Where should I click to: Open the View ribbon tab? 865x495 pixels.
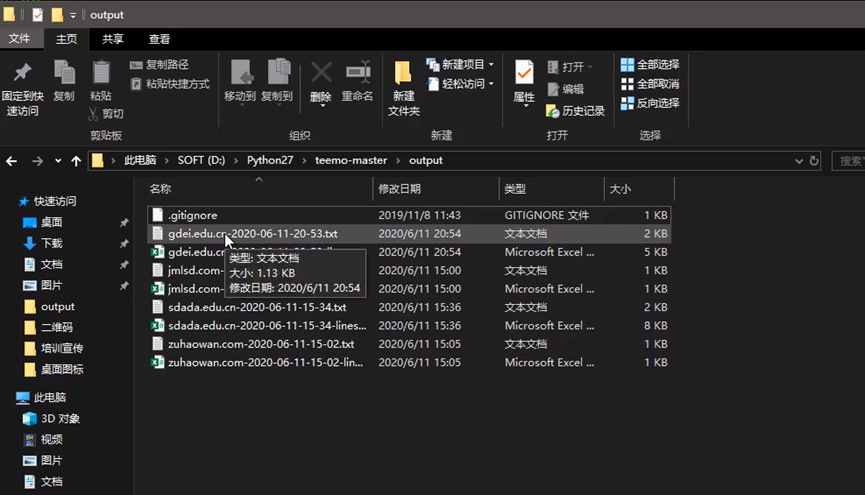coord(159,39)
